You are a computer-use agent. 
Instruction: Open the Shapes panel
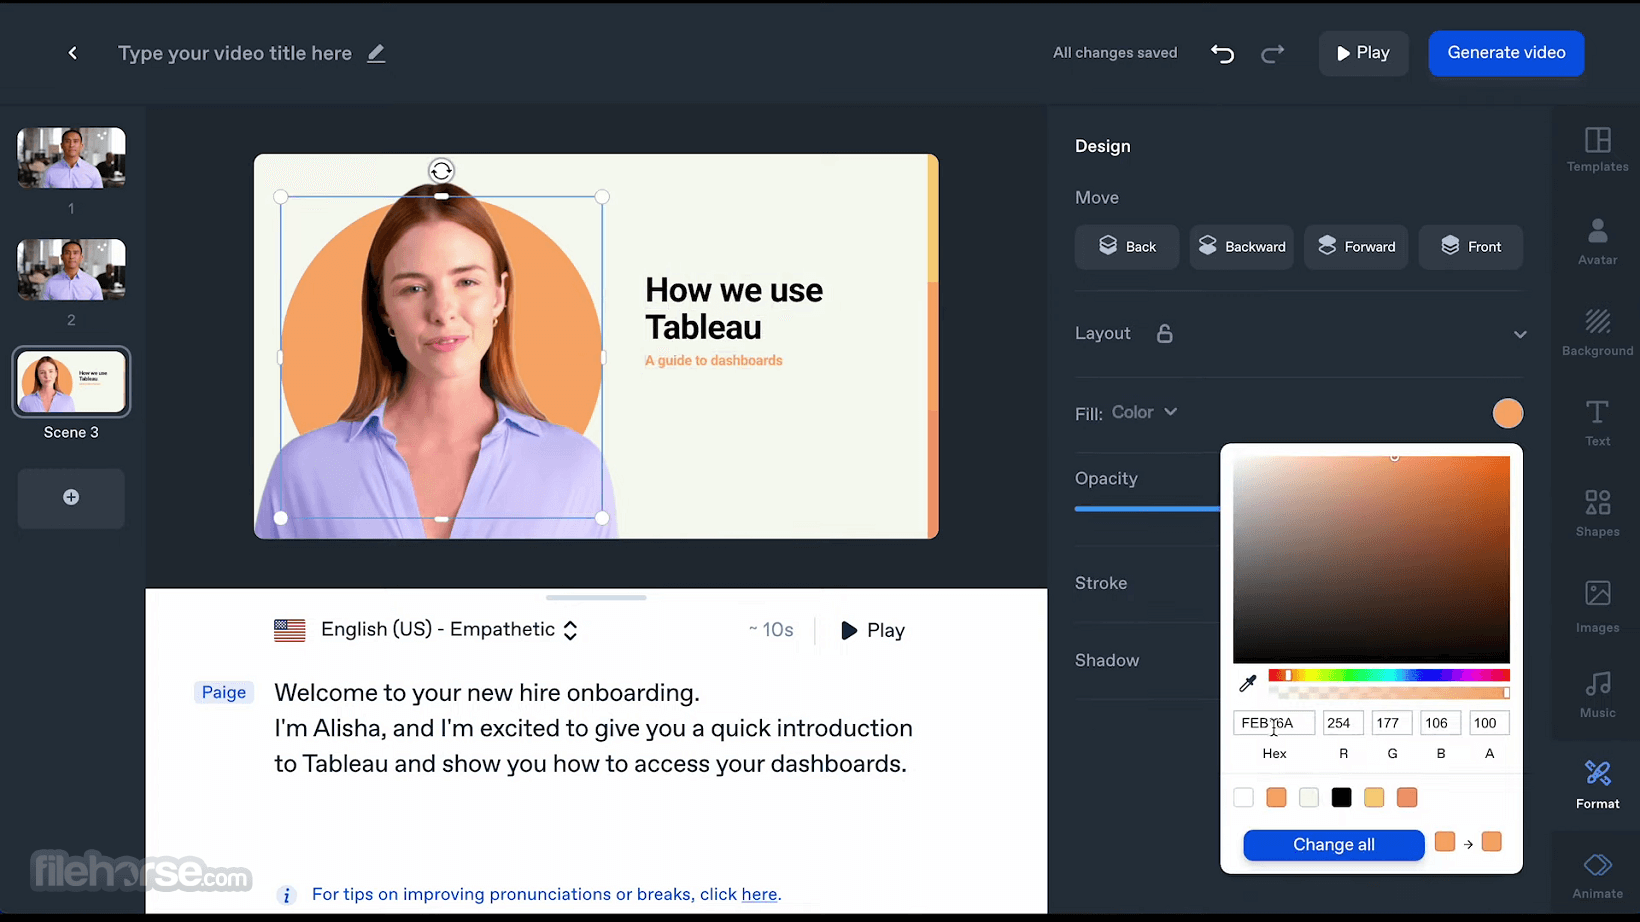click(1597, 512)
